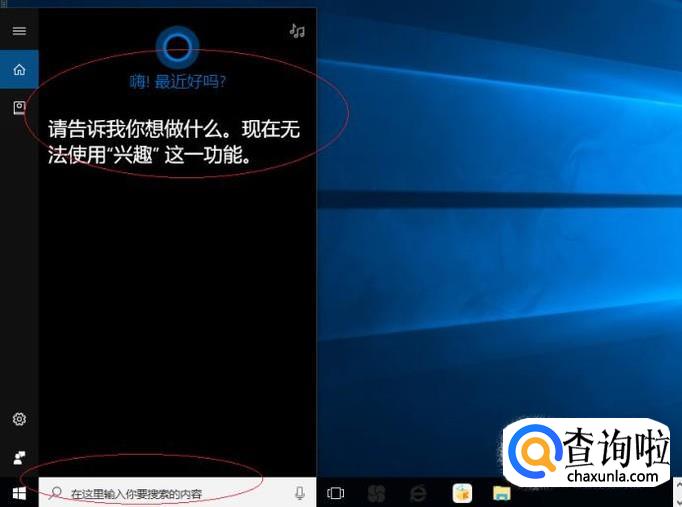Open Cortana settings gear
This screenshot has height=507, width=682.
click(19, 419)
